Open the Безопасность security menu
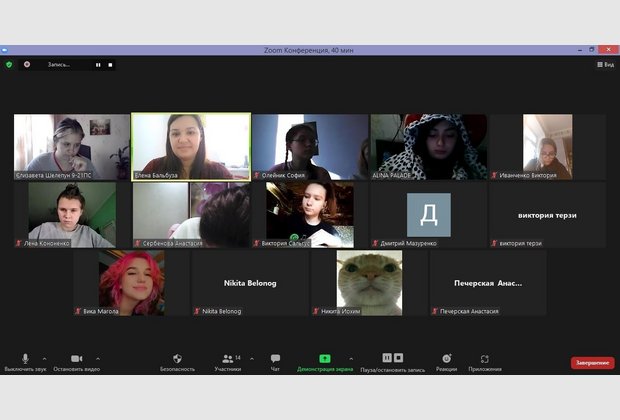This screenshot has height=420, width=620. tap(177, 362)
